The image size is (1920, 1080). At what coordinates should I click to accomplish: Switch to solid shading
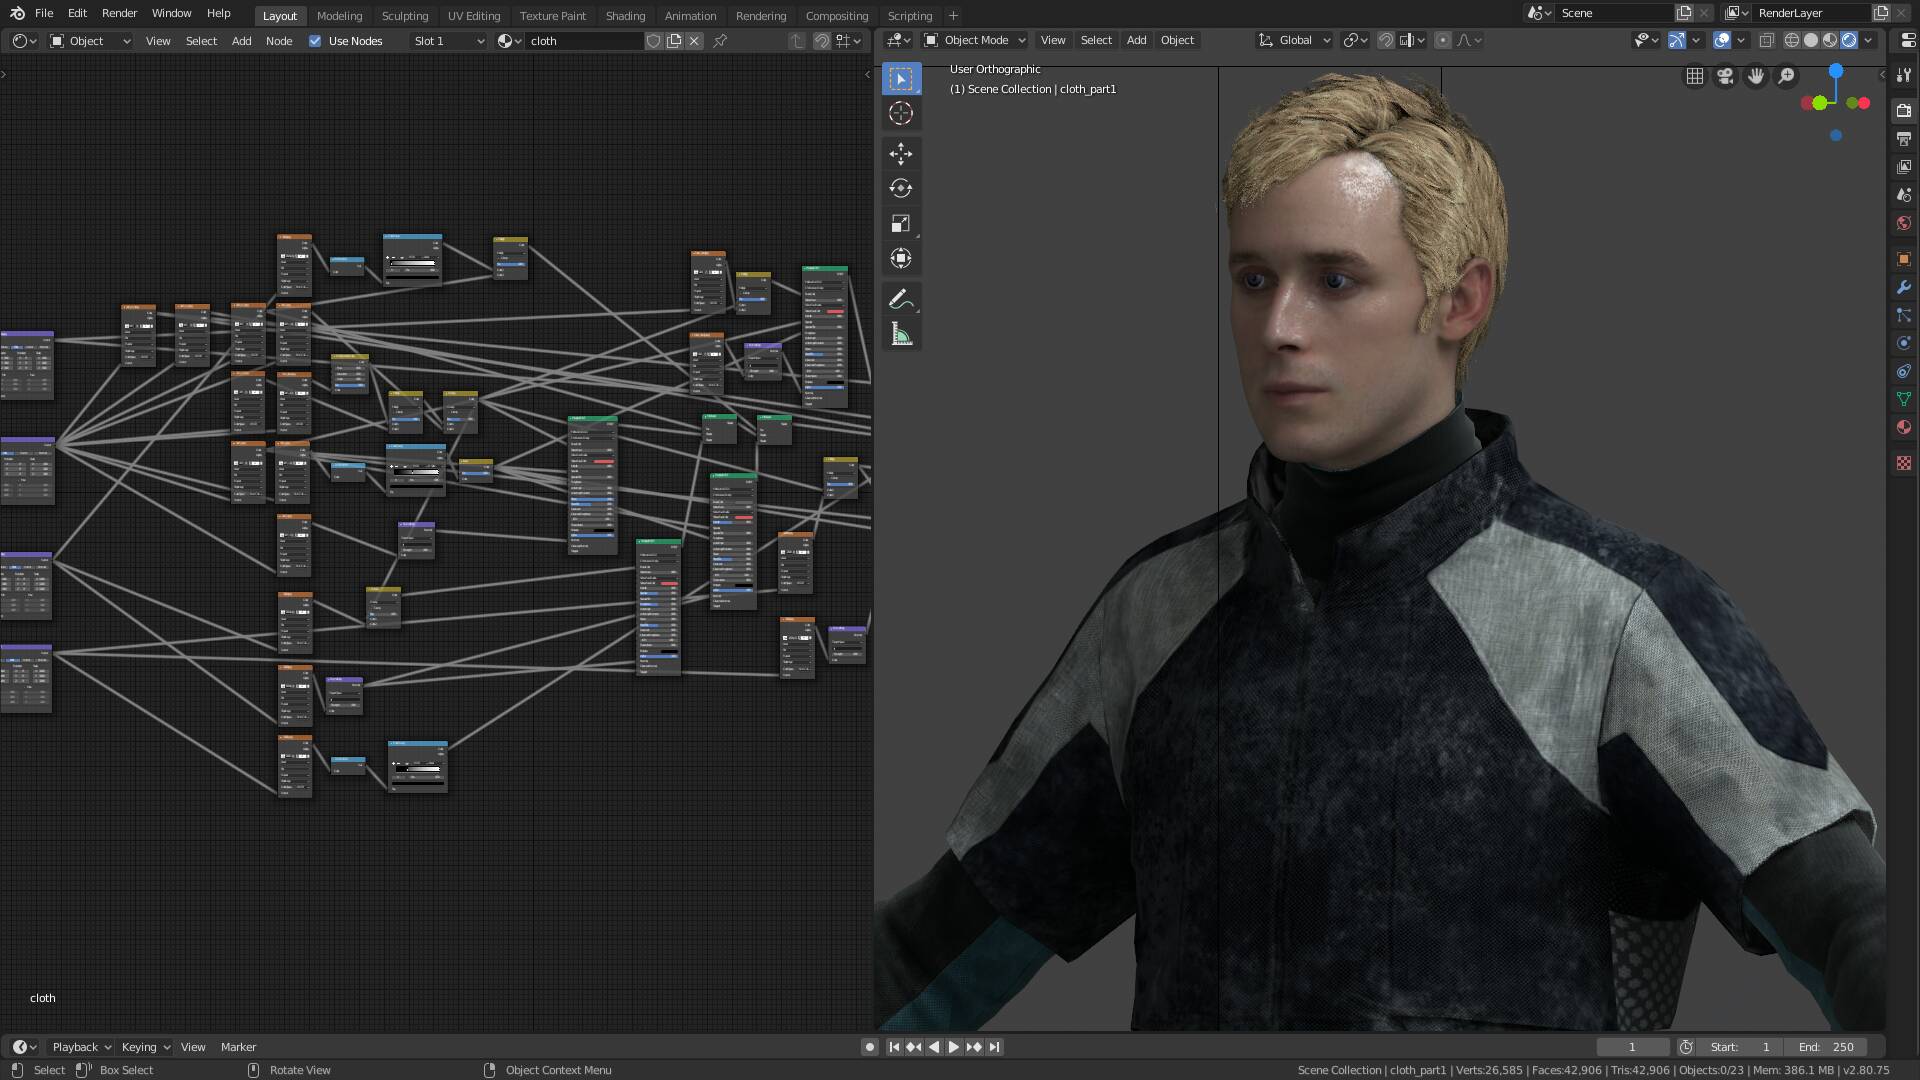[x=1811, y=40]
